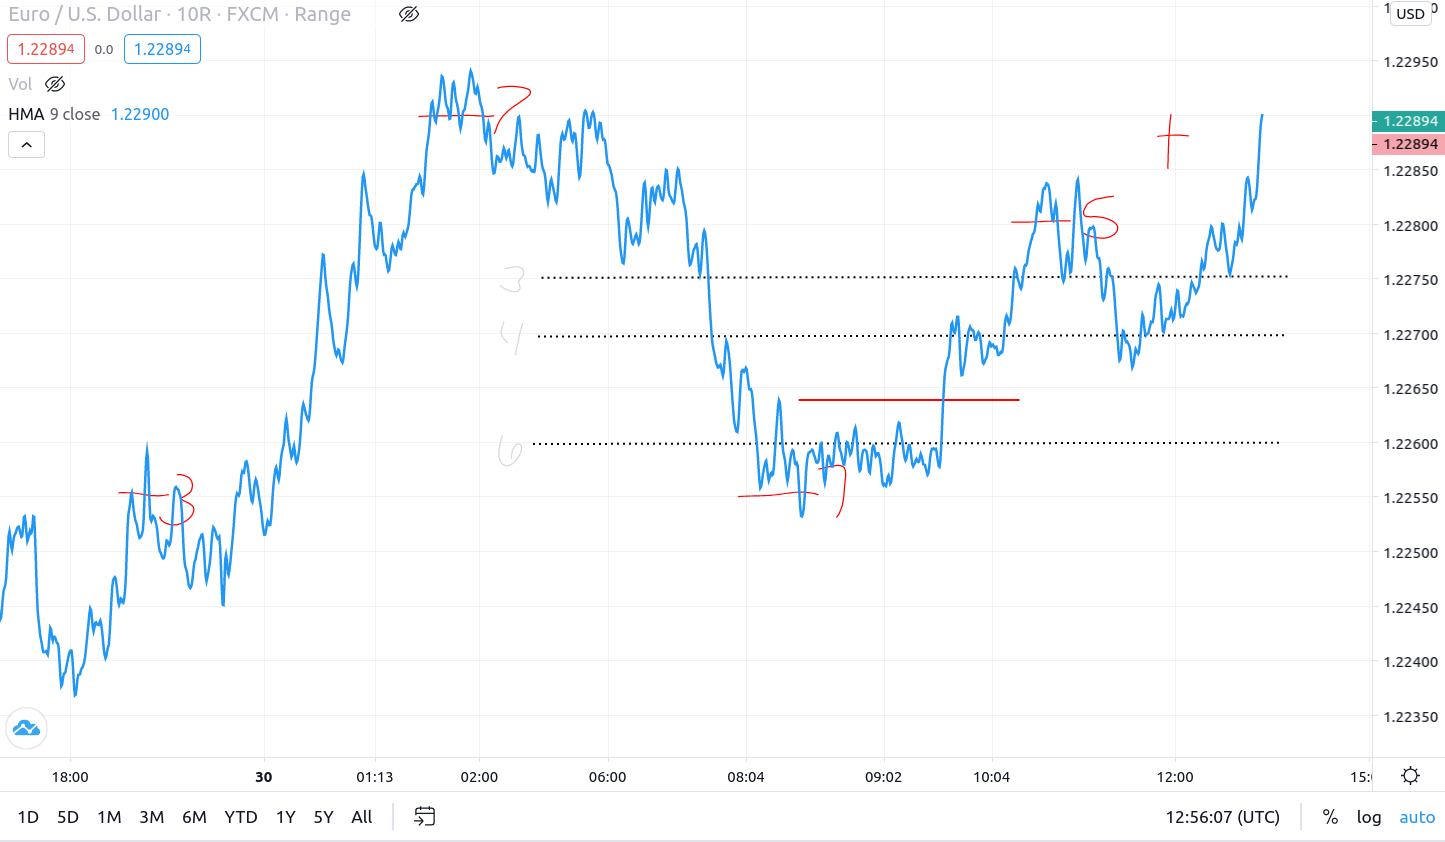
Task: Open the go-to-date calendar icon
Action: point(425,817)
